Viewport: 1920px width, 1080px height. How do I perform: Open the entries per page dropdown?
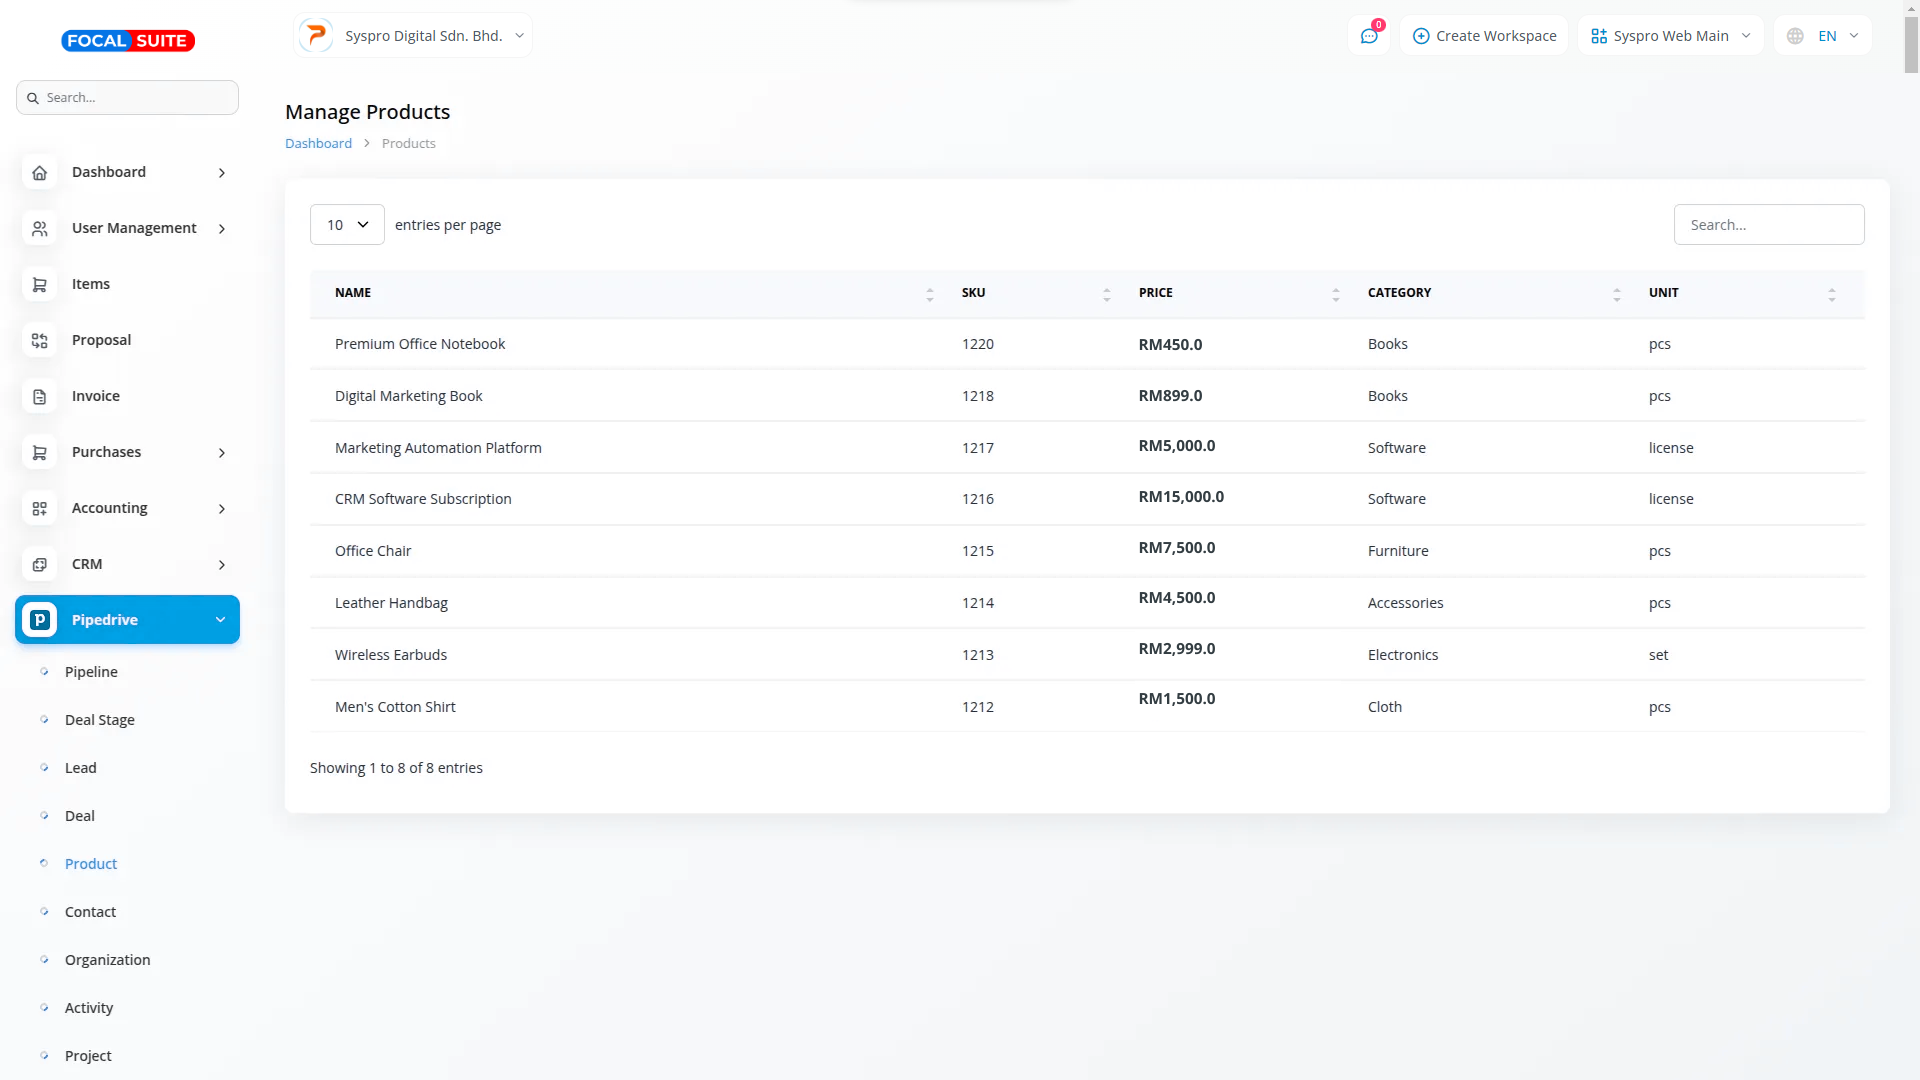click(x=347, y=225)
